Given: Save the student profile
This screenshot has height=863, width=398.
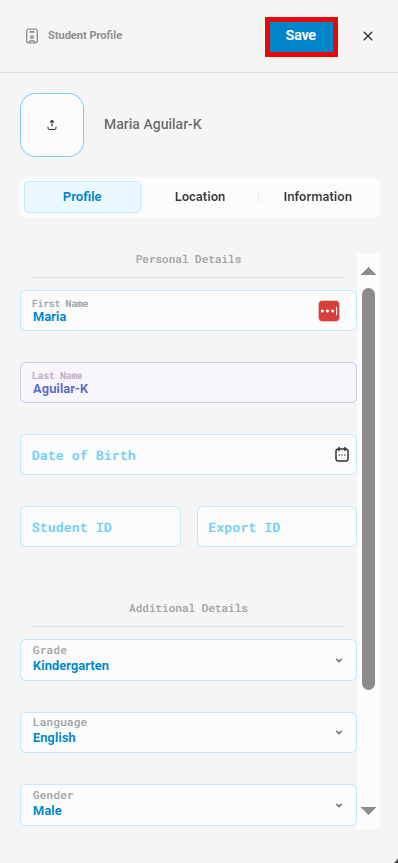Looking at the screenshot, I should click(x=301, y=36).
